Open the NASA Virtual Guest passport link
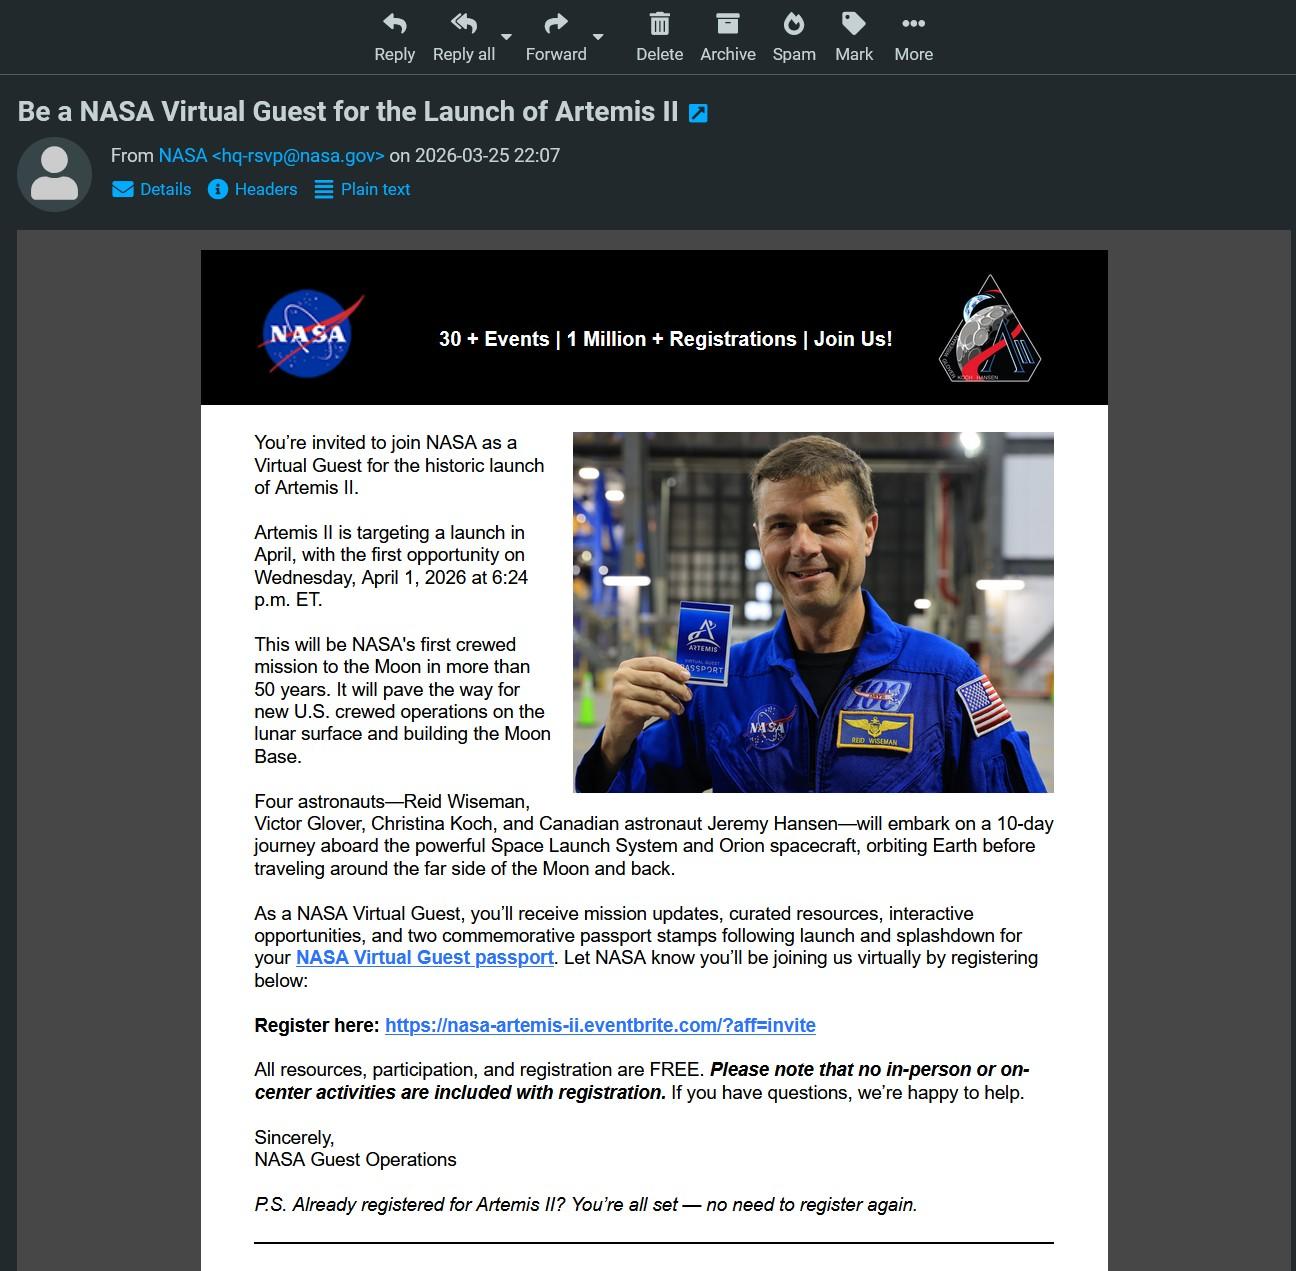Screen dimensions: 1296x1271 coord(424,957)
